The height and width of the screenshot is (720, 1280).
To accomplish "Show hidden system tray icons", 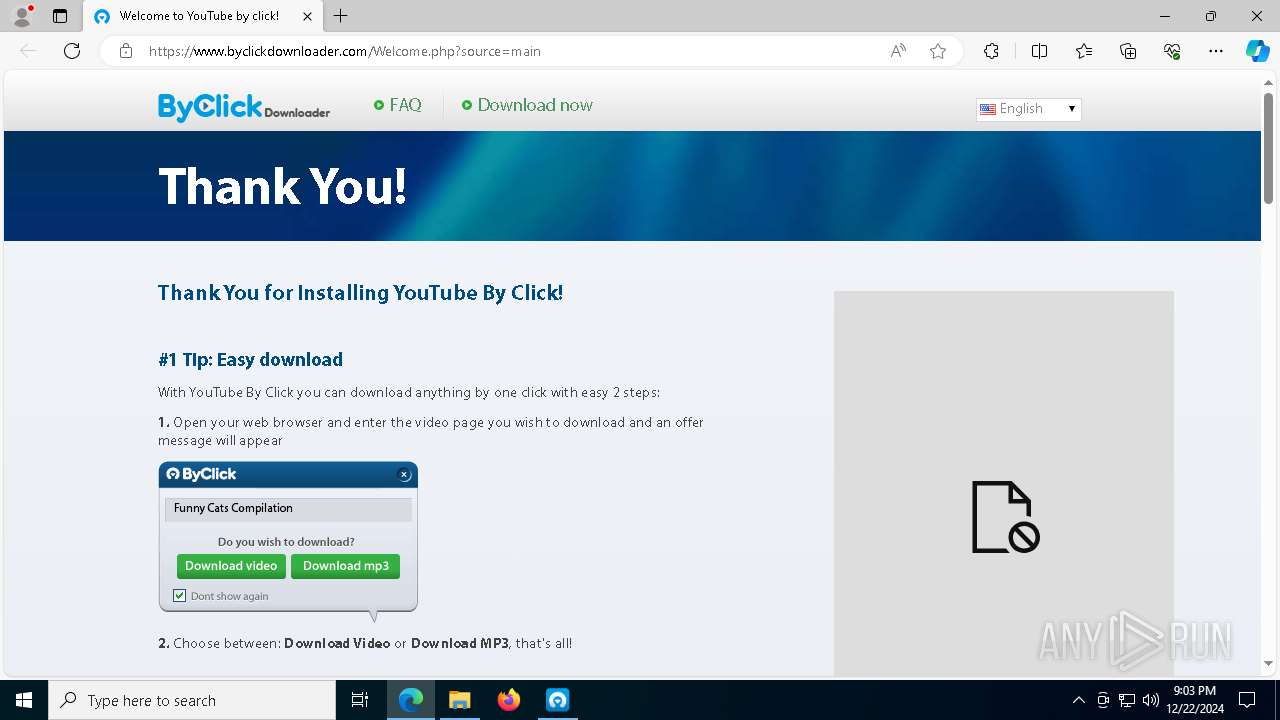I will (1078, 700).
